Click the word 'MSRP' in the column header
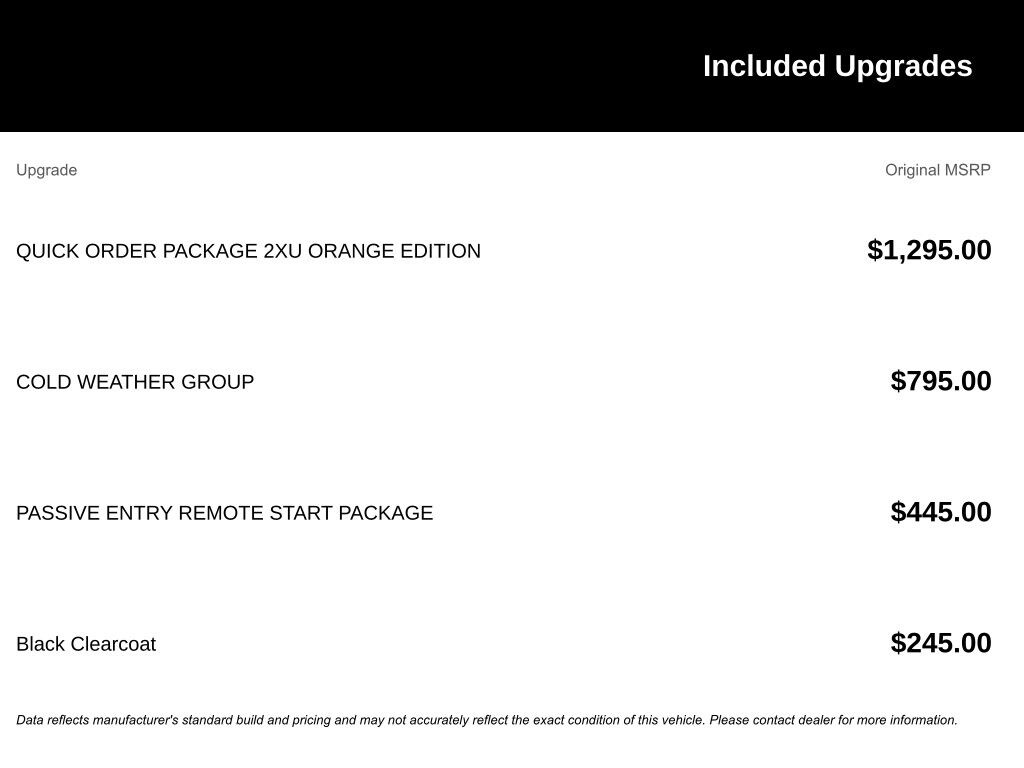Image resolution: width=1024 pixels, height=768 pixels. click(x=967, y=170)
